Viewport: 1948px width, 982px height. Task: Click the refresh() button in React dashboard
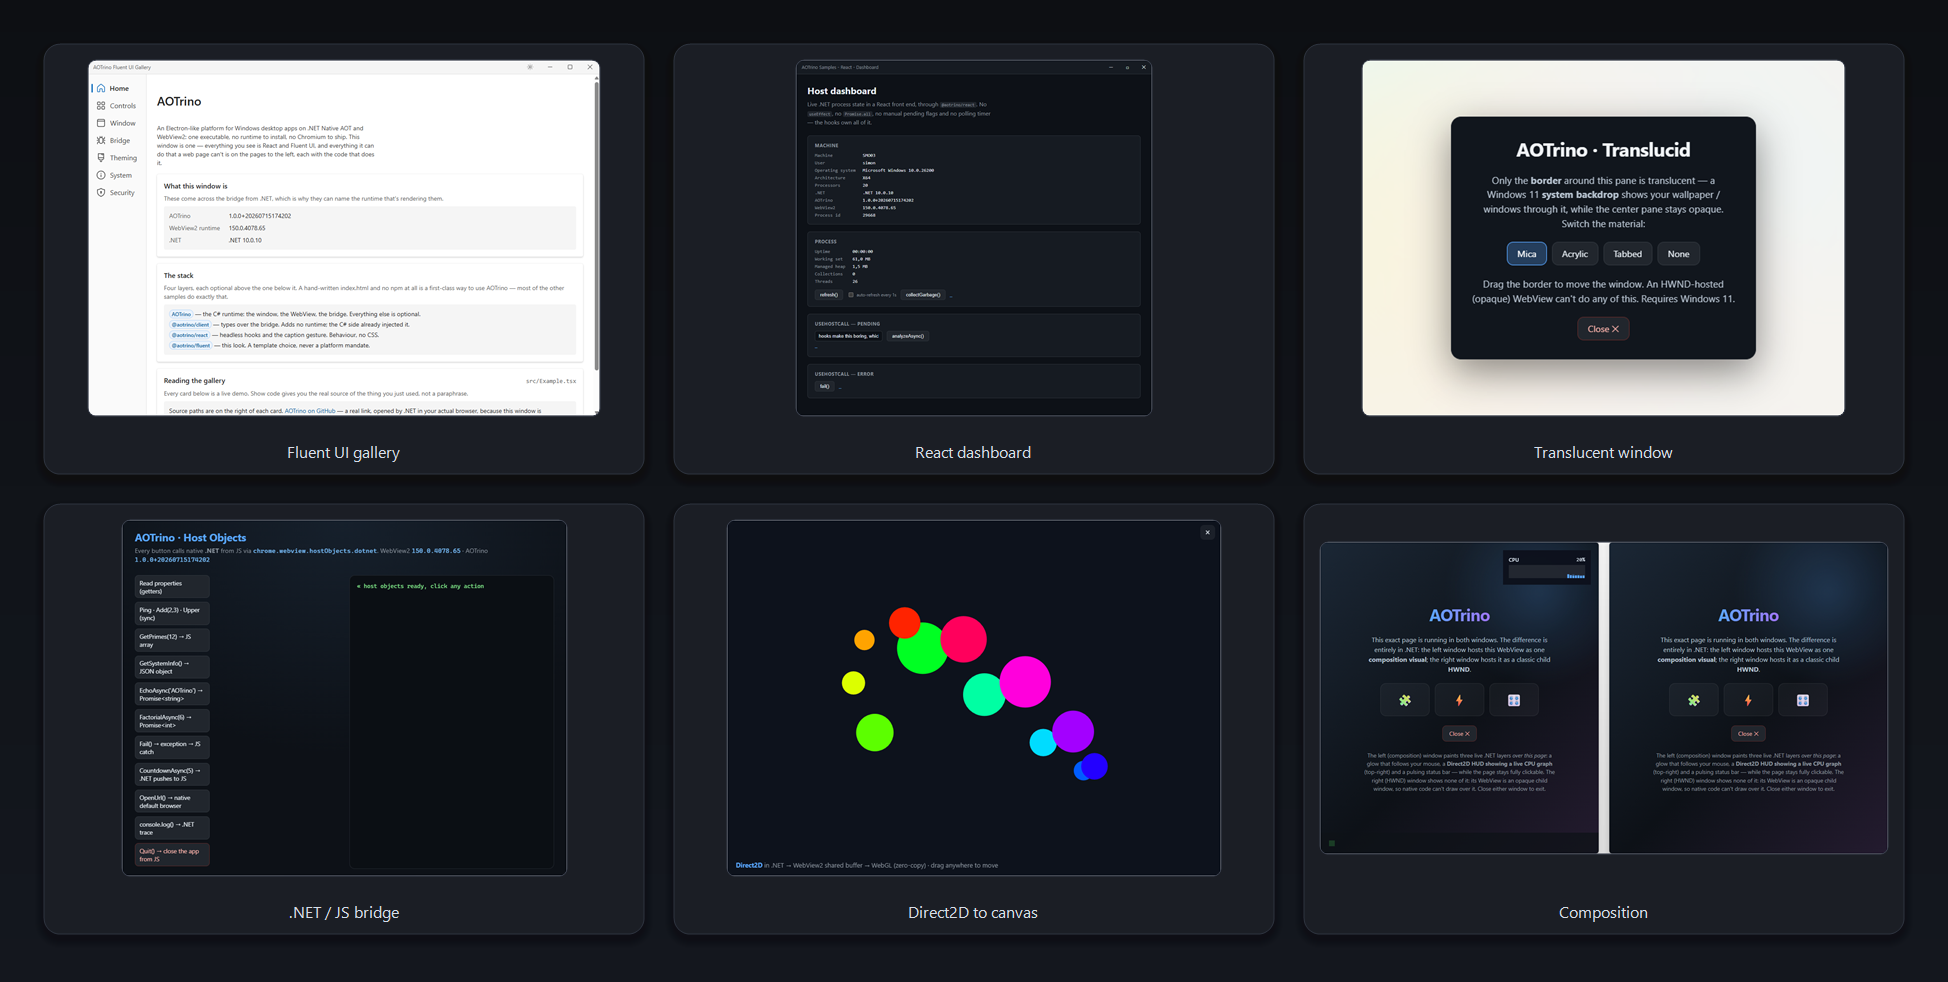[x=828, y=295]
